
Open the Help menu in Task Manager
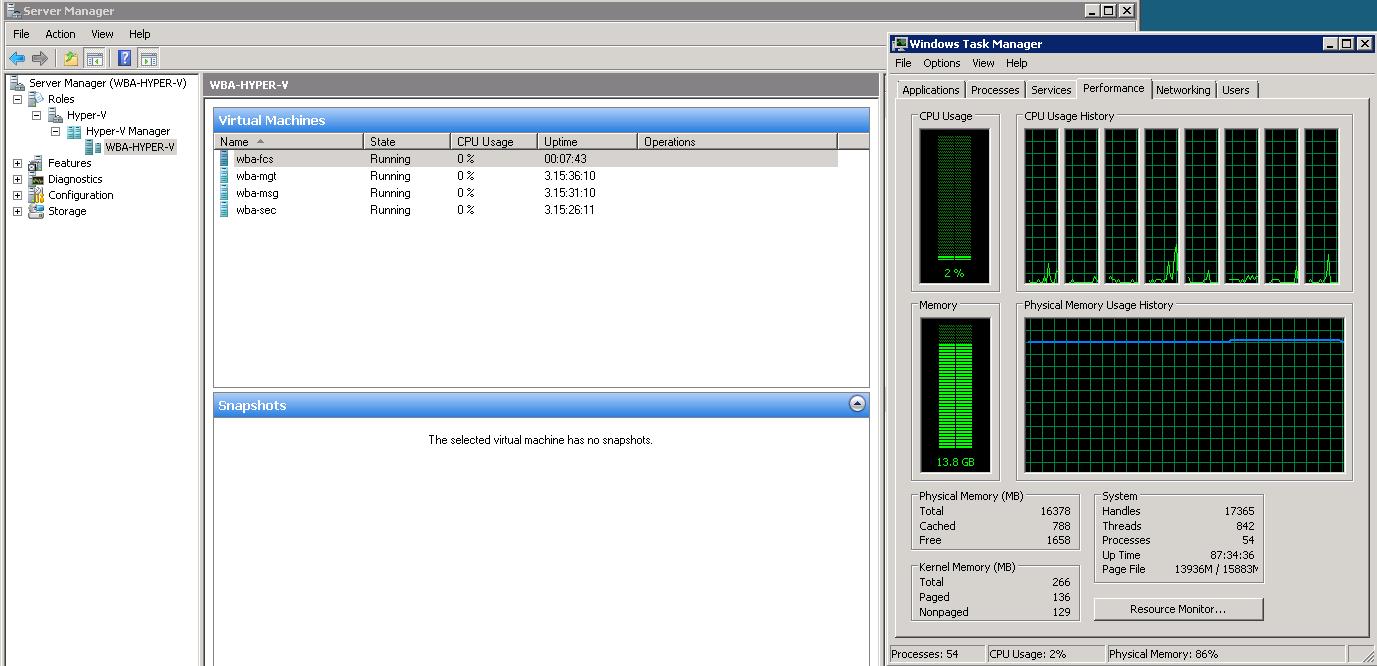tap(1016, 63)
